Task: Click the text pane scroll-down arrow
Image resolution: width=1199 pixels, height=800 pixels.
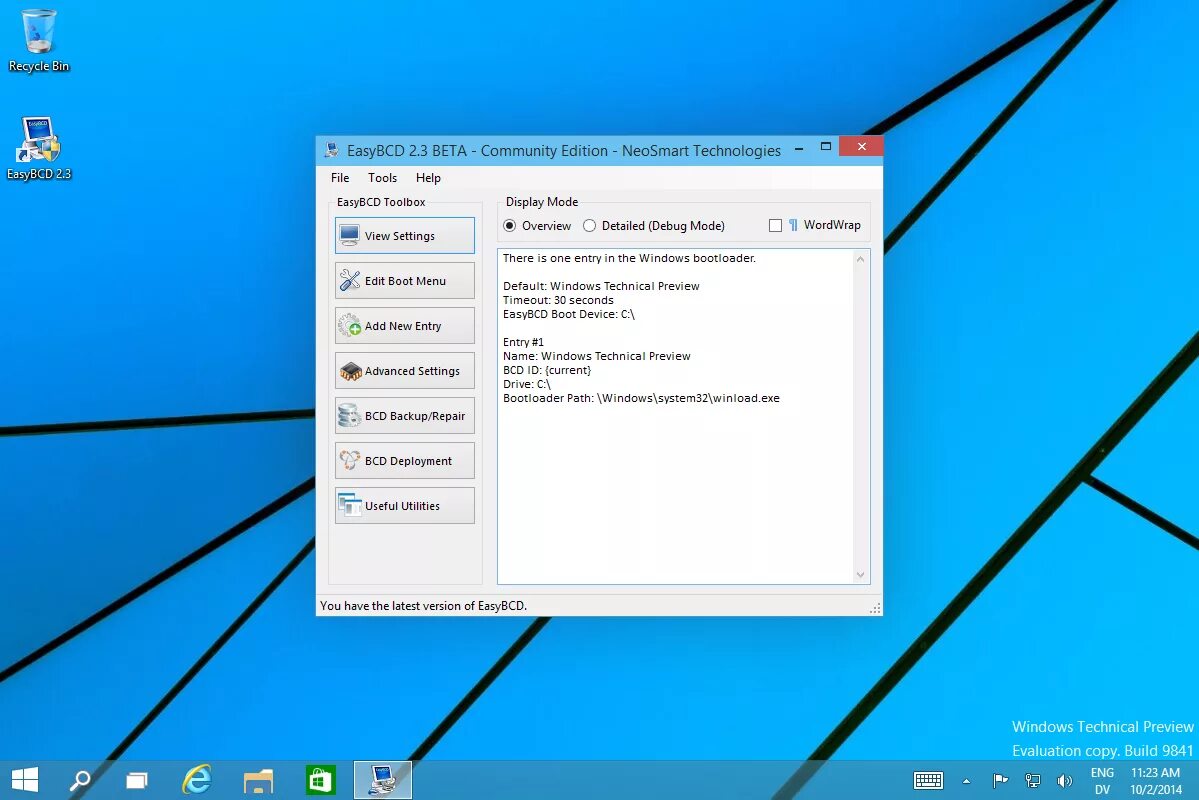Action: [860, 574]
